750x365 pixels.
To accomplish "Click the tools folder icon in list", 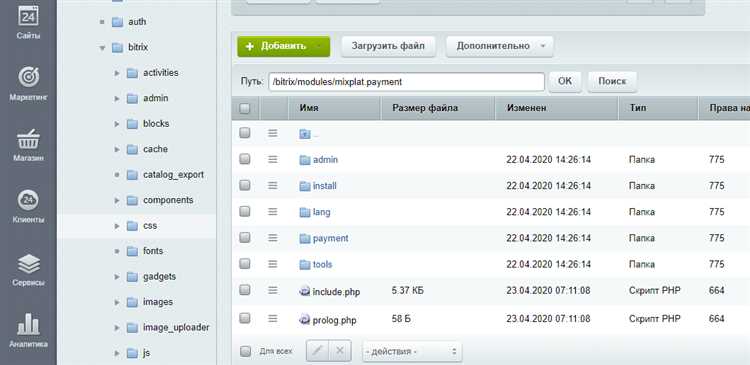I will (x=305, y=264).
